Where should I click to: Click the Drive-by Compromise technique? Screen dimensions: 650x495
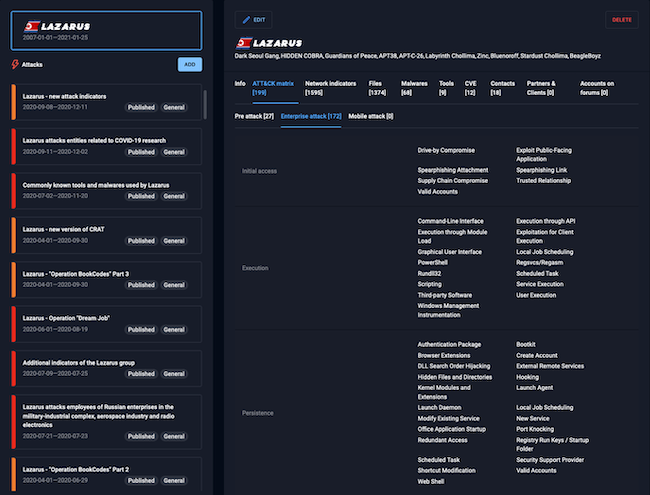446,150
